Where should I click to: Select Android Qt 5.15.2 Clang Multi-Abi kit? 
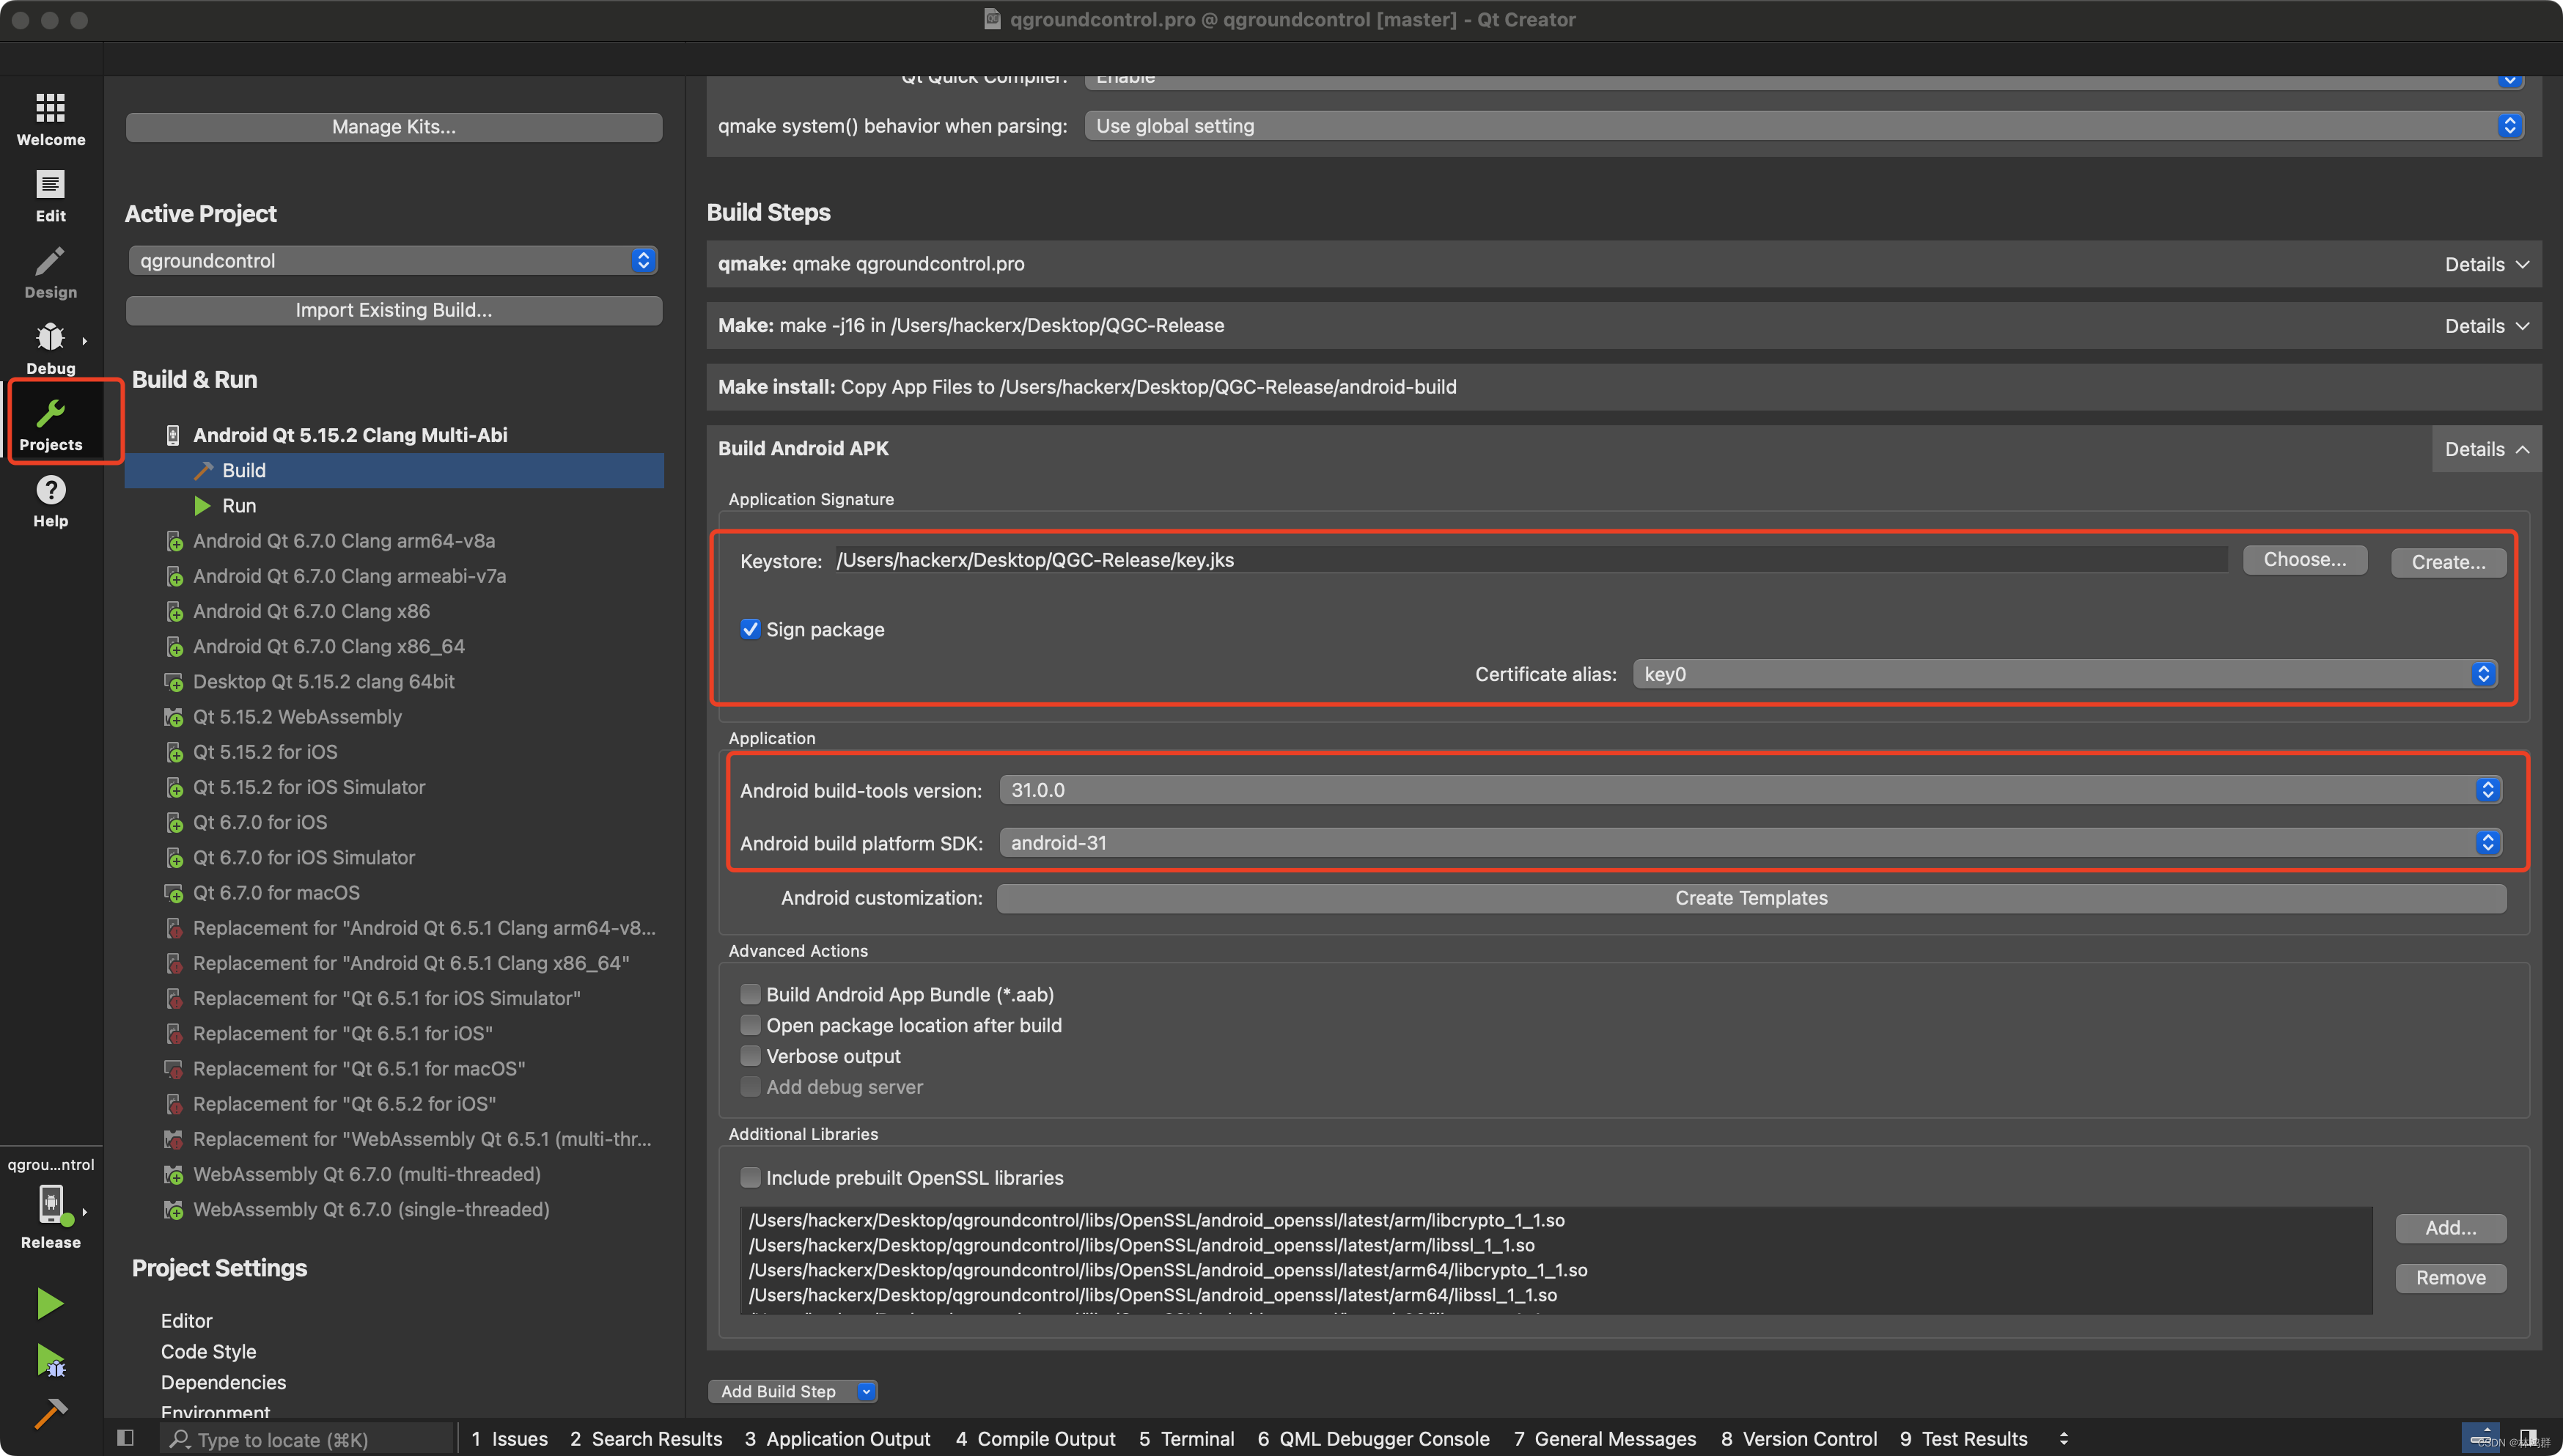(350, 435)
